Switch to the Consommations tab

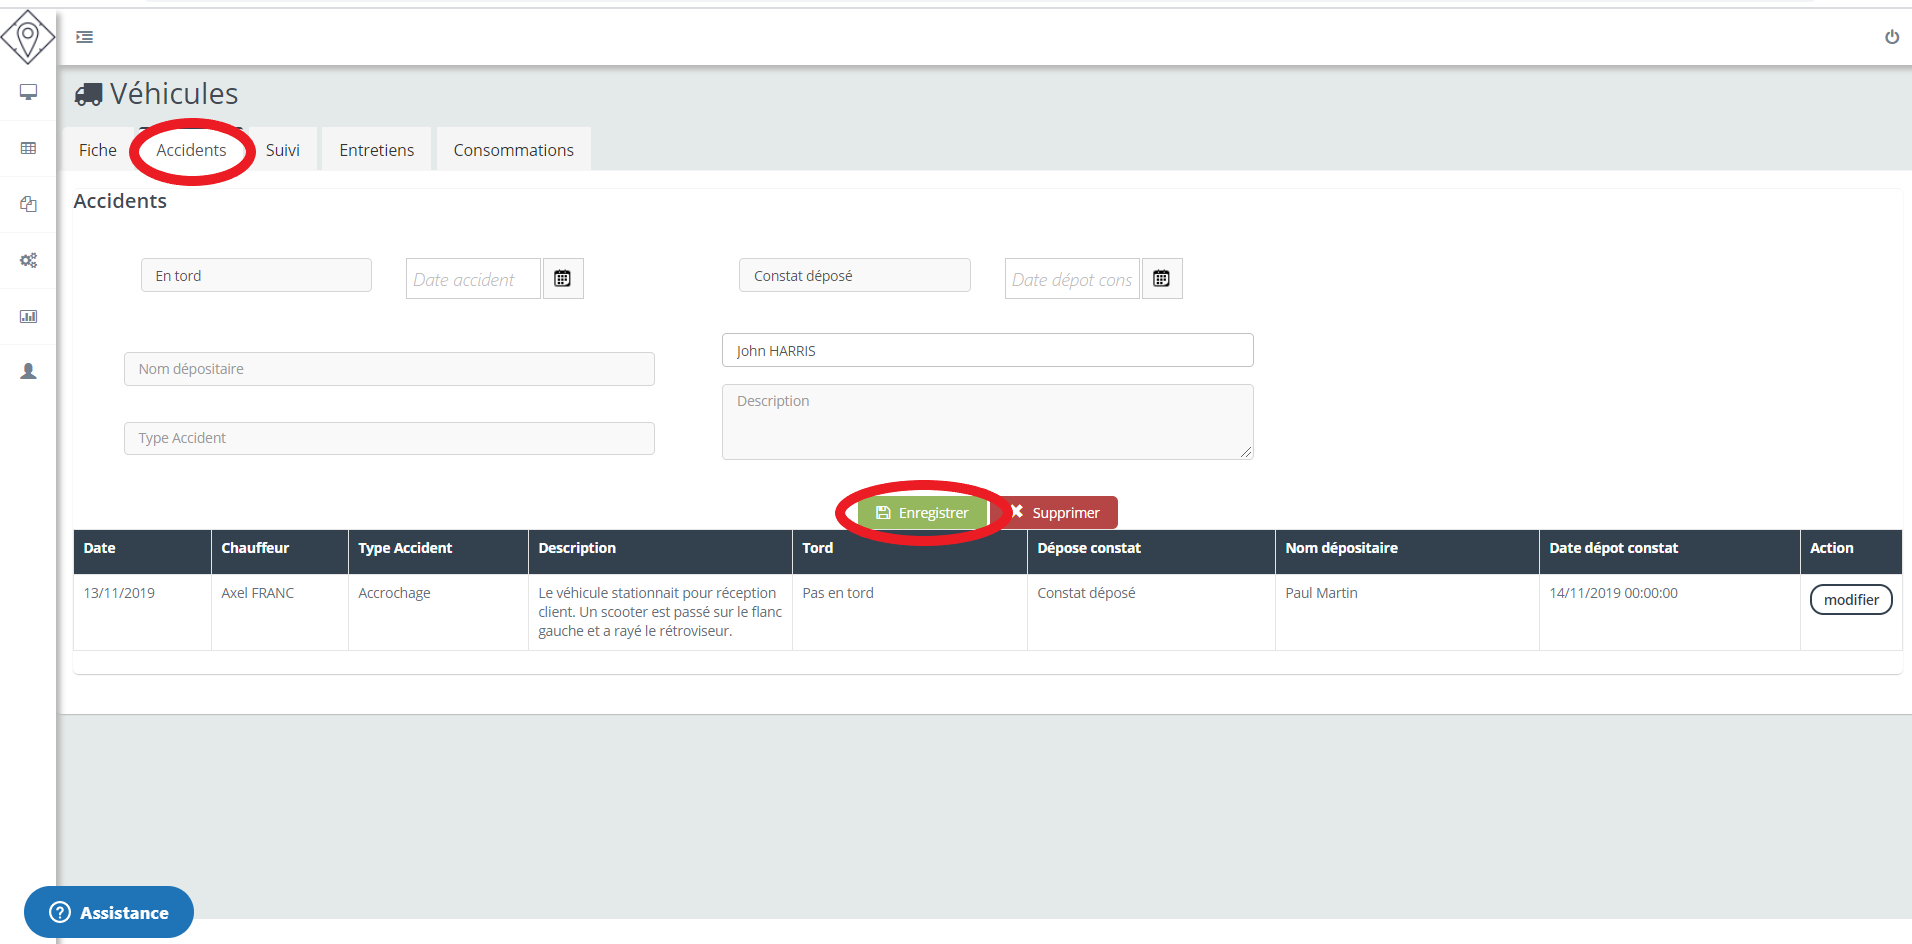pos(513,150)
